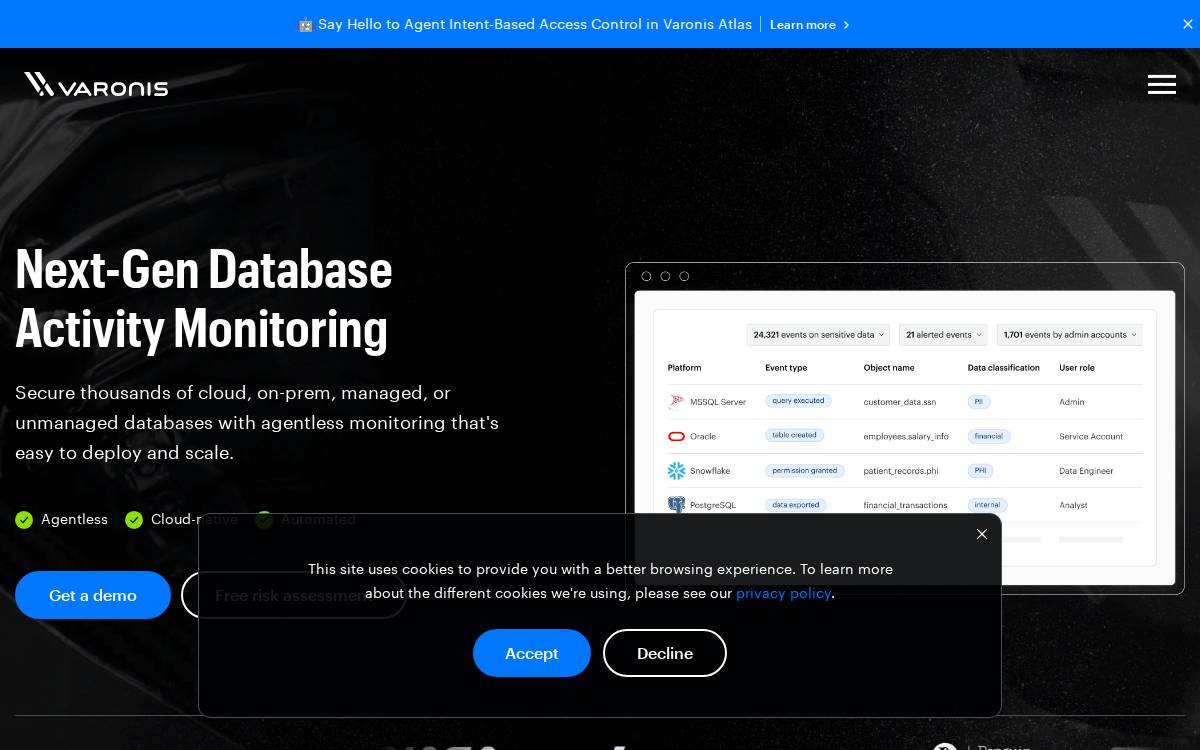Click the Learn more chevron arrow
This screenshot has width=1200, height=750.
pyautogui.click(x=846, y=25)
